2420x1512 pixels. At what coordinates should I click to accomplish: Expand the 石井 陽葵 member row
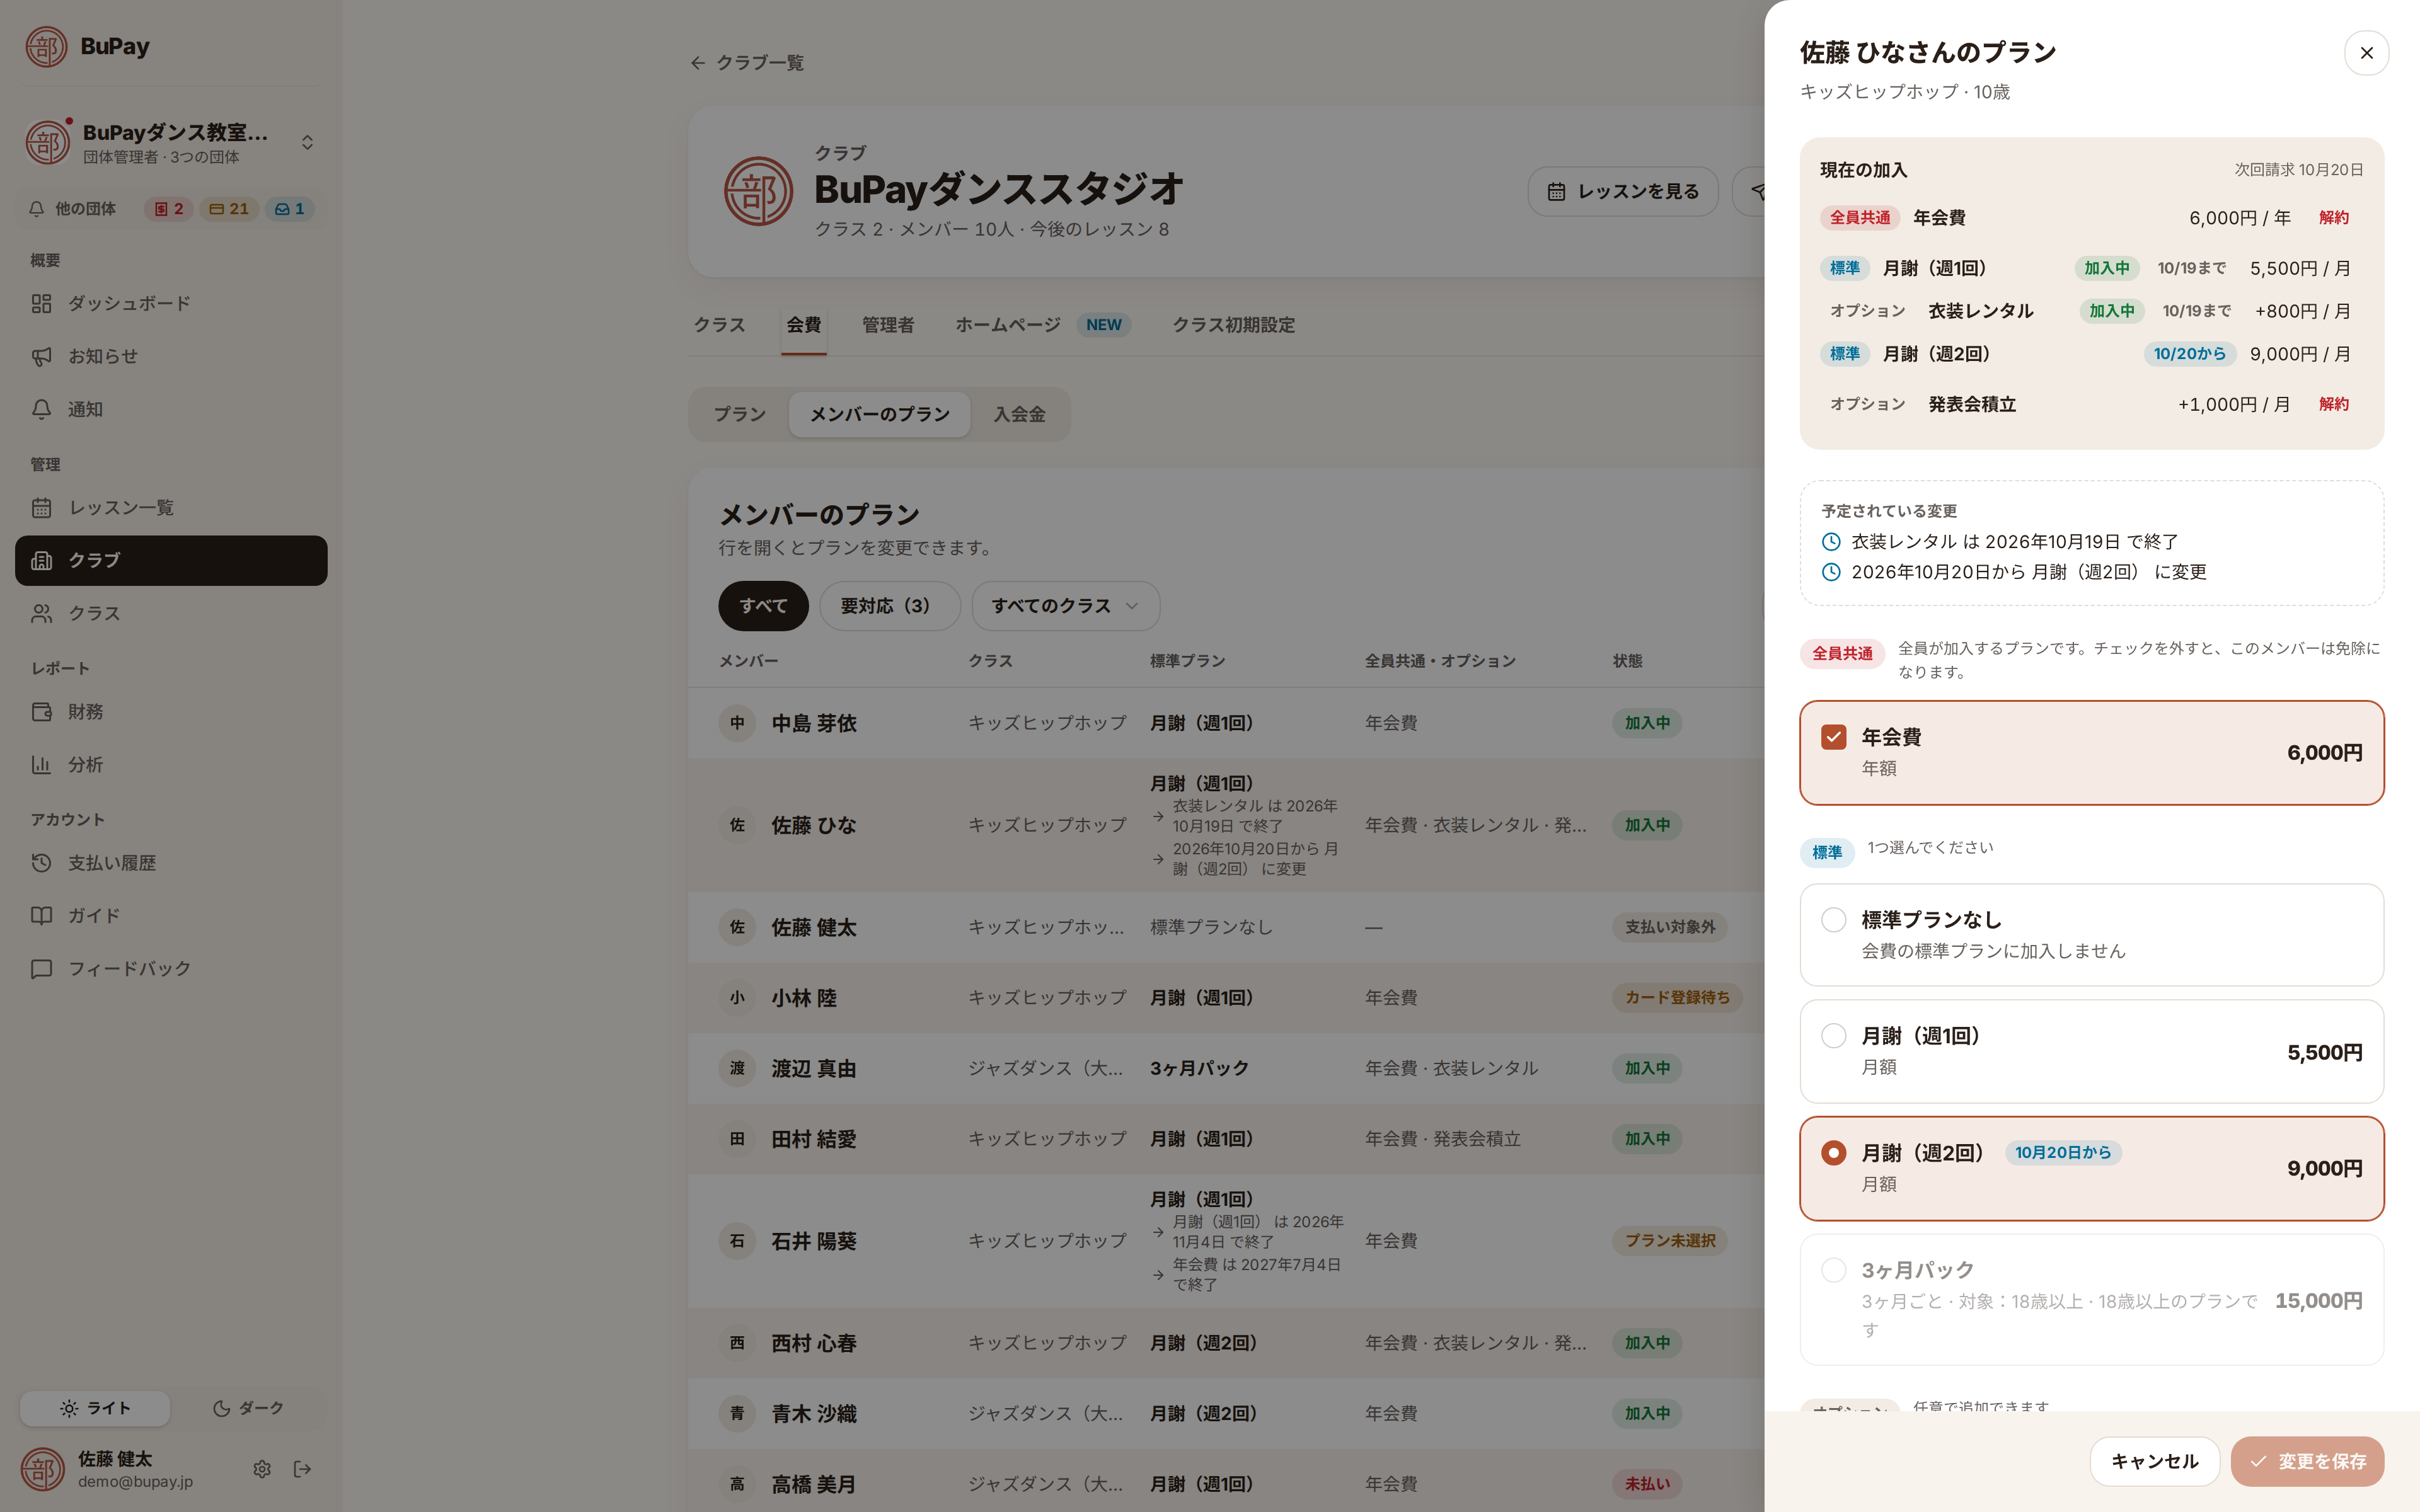pos(1226,1241)
